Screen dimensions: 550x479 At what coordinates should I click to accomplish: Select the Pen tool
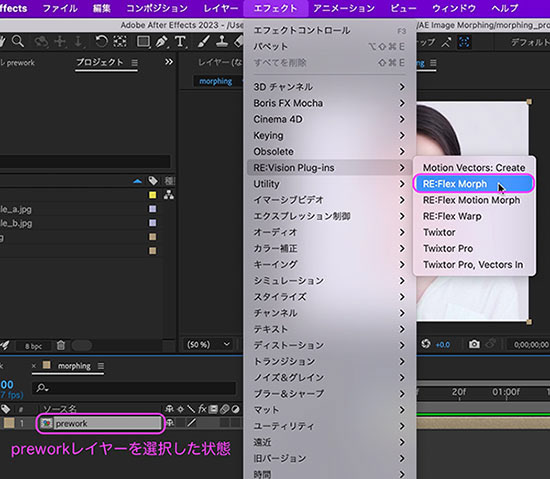pyautogui.click(x=161, y=42)
